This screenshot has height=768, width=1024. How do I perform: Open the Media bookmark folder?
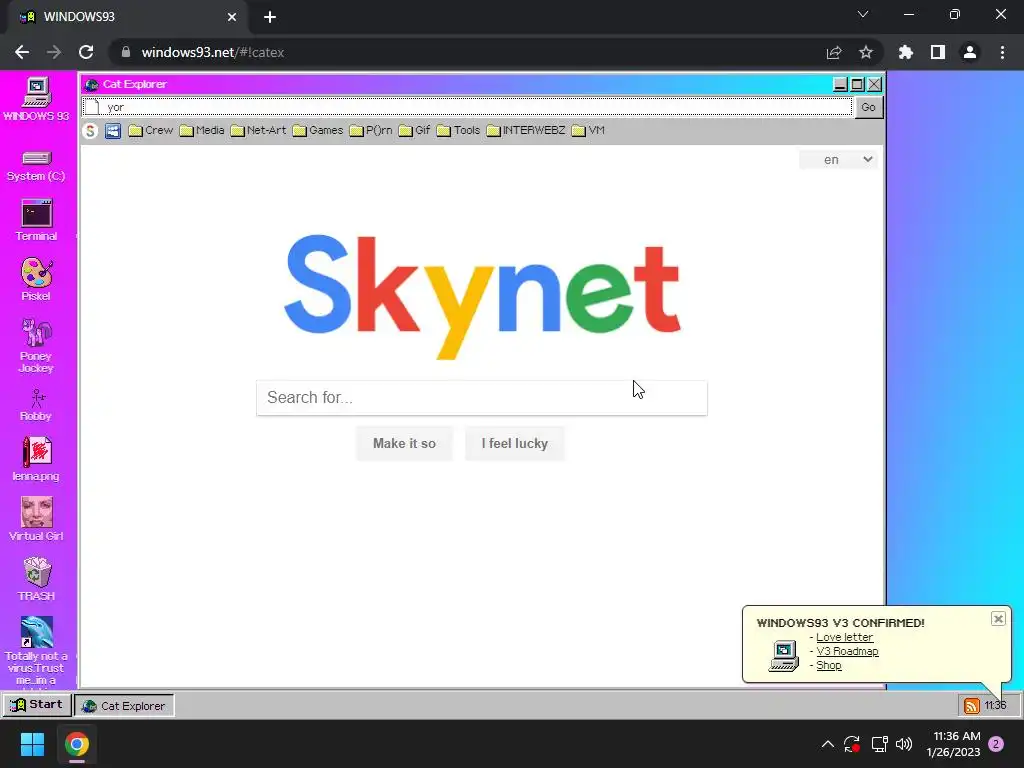point(202,131)
